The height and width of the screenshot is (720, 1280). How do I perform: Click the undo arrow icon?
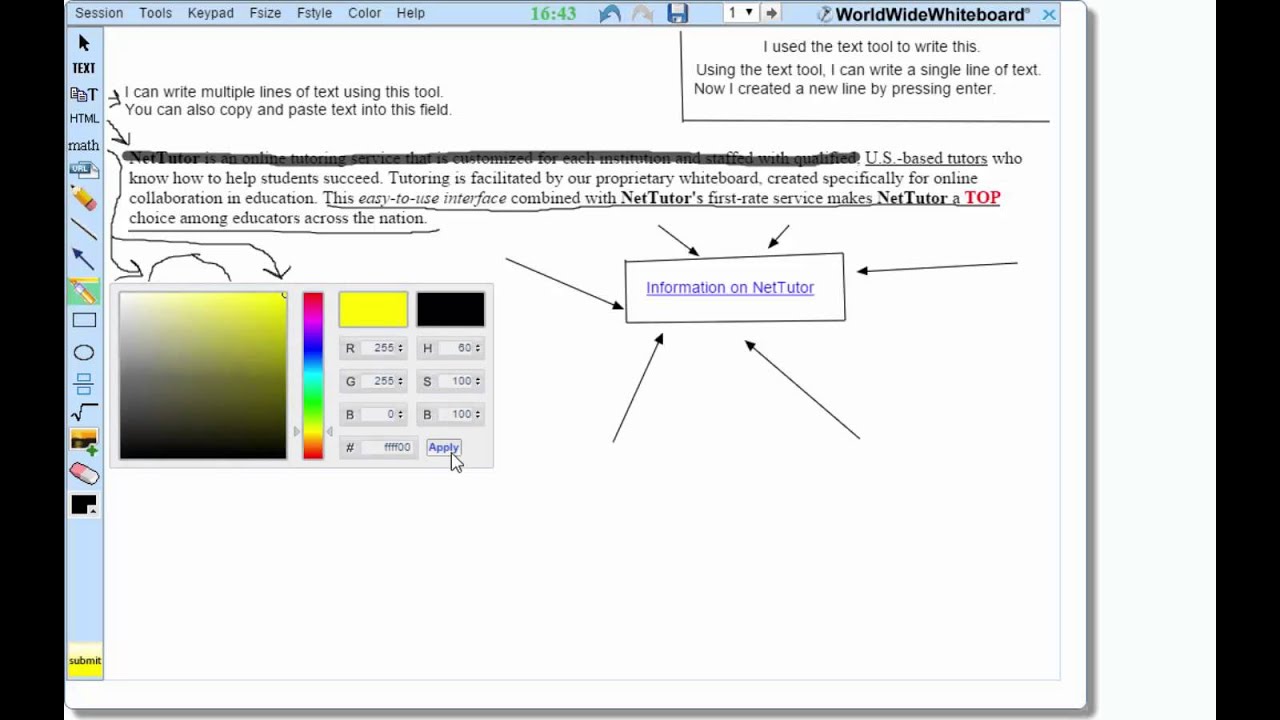pos(610,14)
